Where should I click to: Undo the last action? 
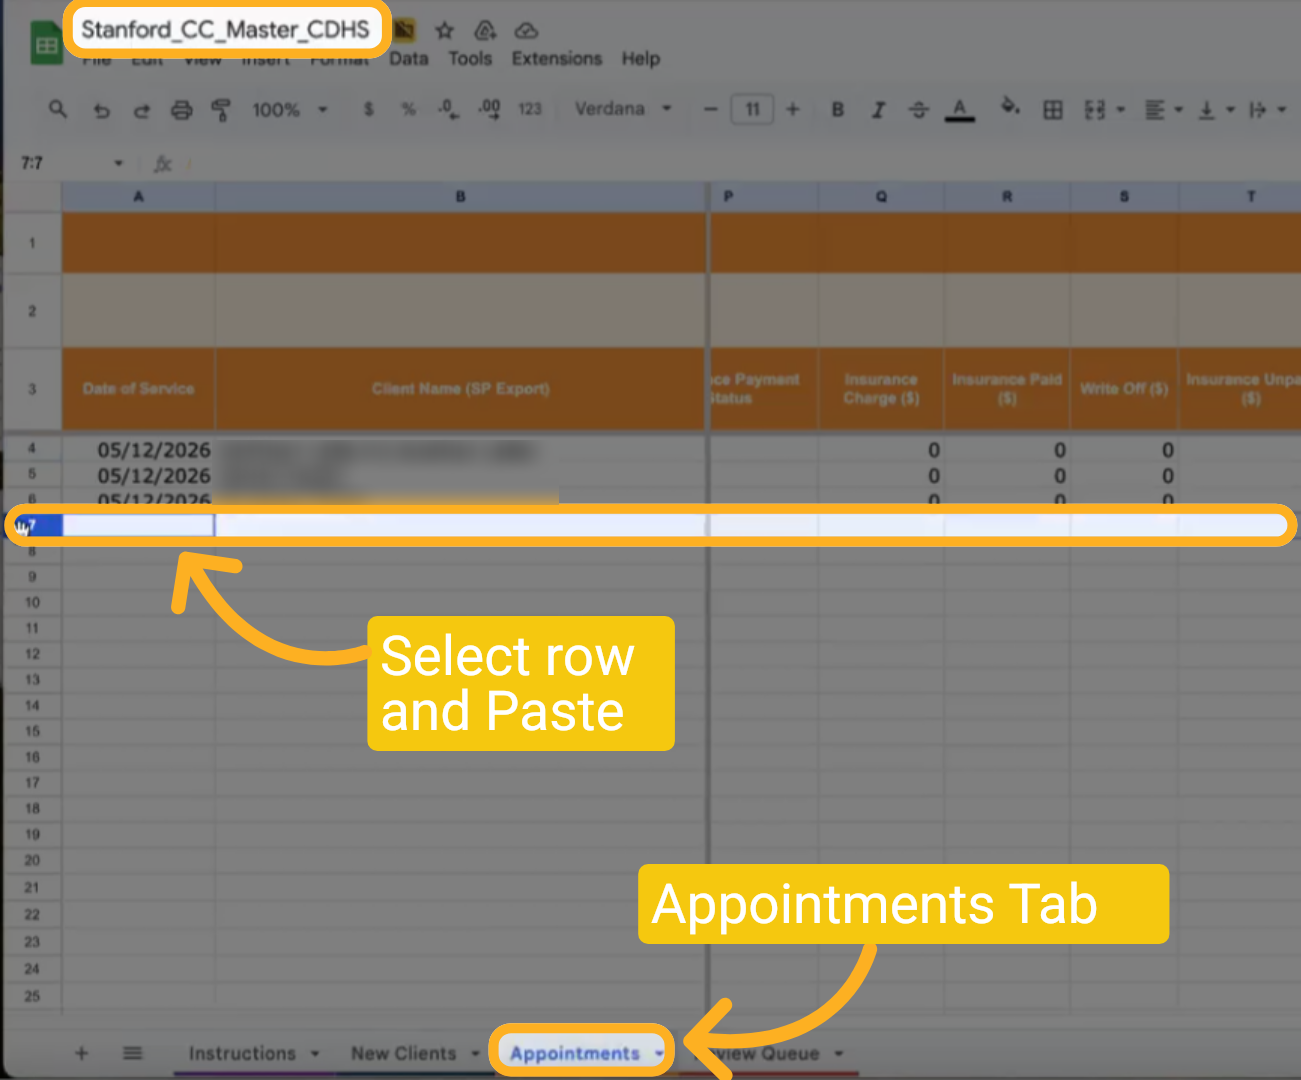pos(101,110)
